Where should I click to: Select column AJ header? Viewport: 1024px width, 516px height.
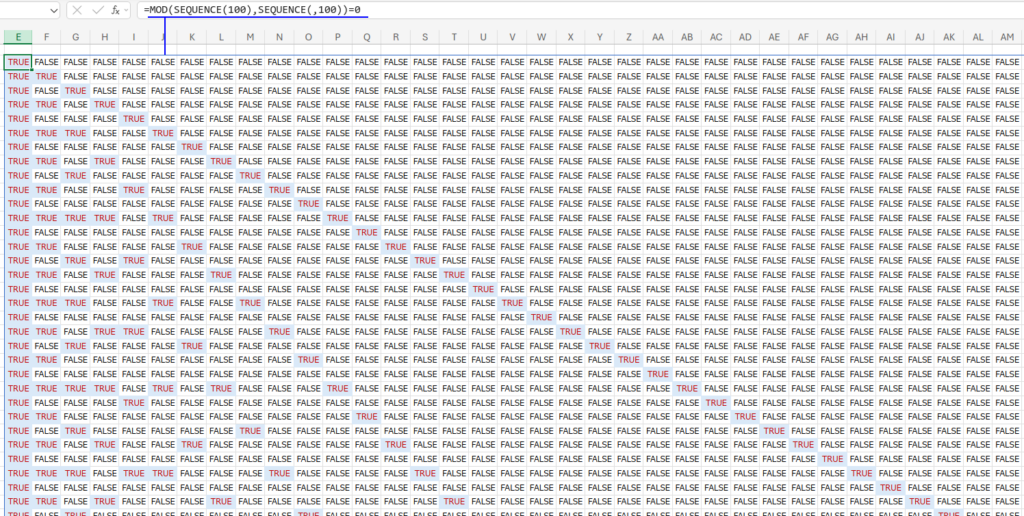920,37
